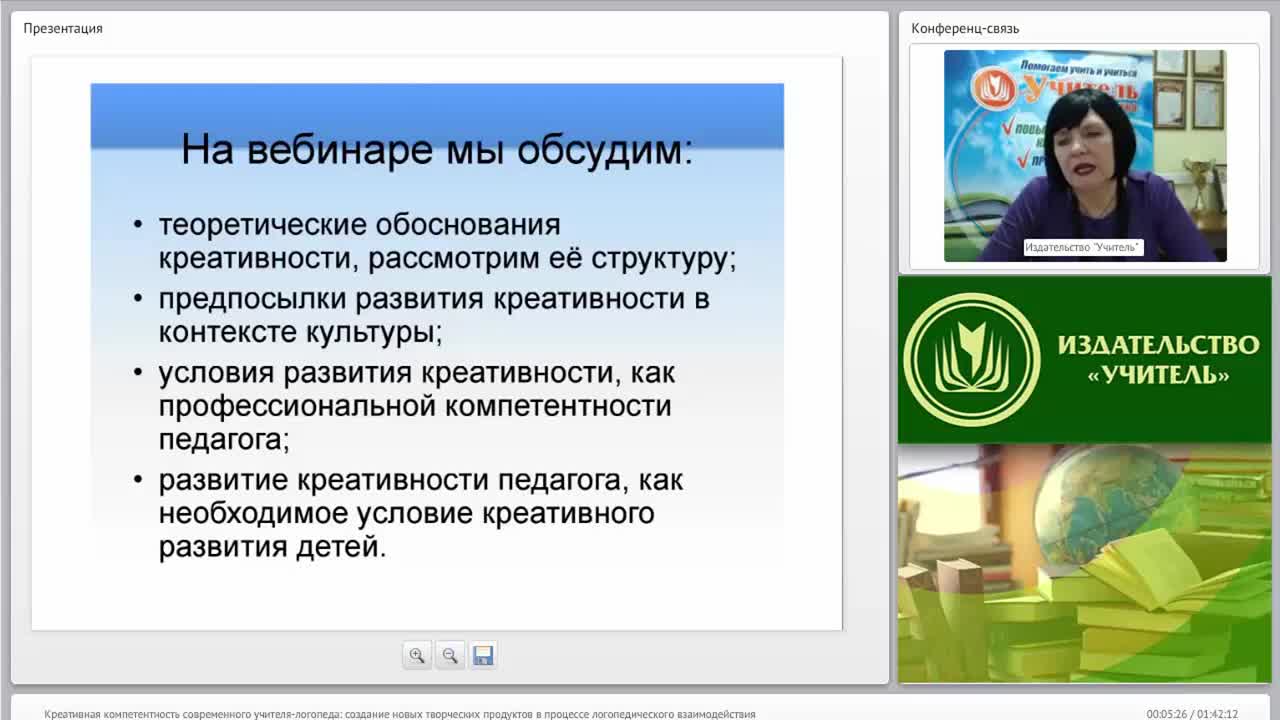Viewport: 1280px width, 720px height.
Task: Click the slide heading На вебинаре мы обсудим
Action: pyautogui.click(x=437, y=150)
